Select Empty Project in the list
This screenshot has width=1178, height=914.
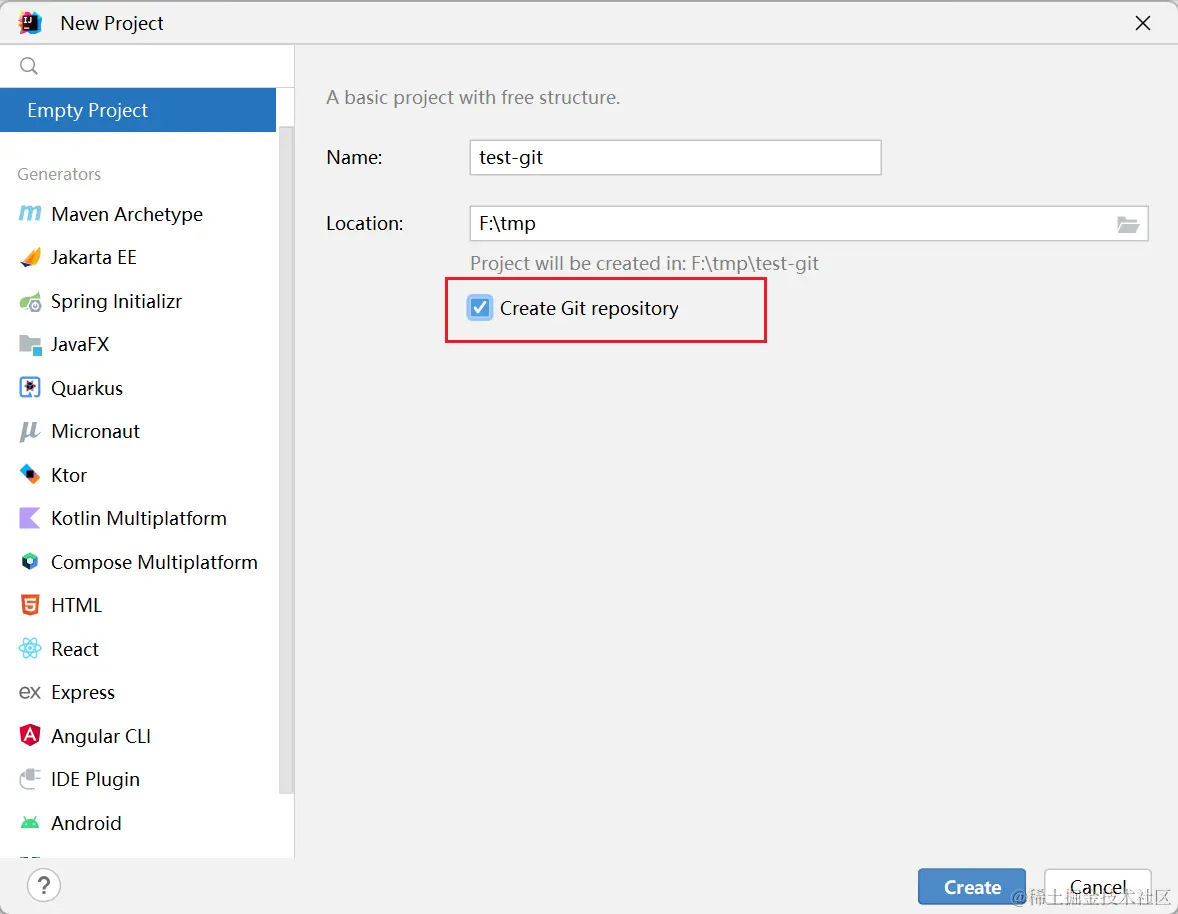tap(138, 110)
